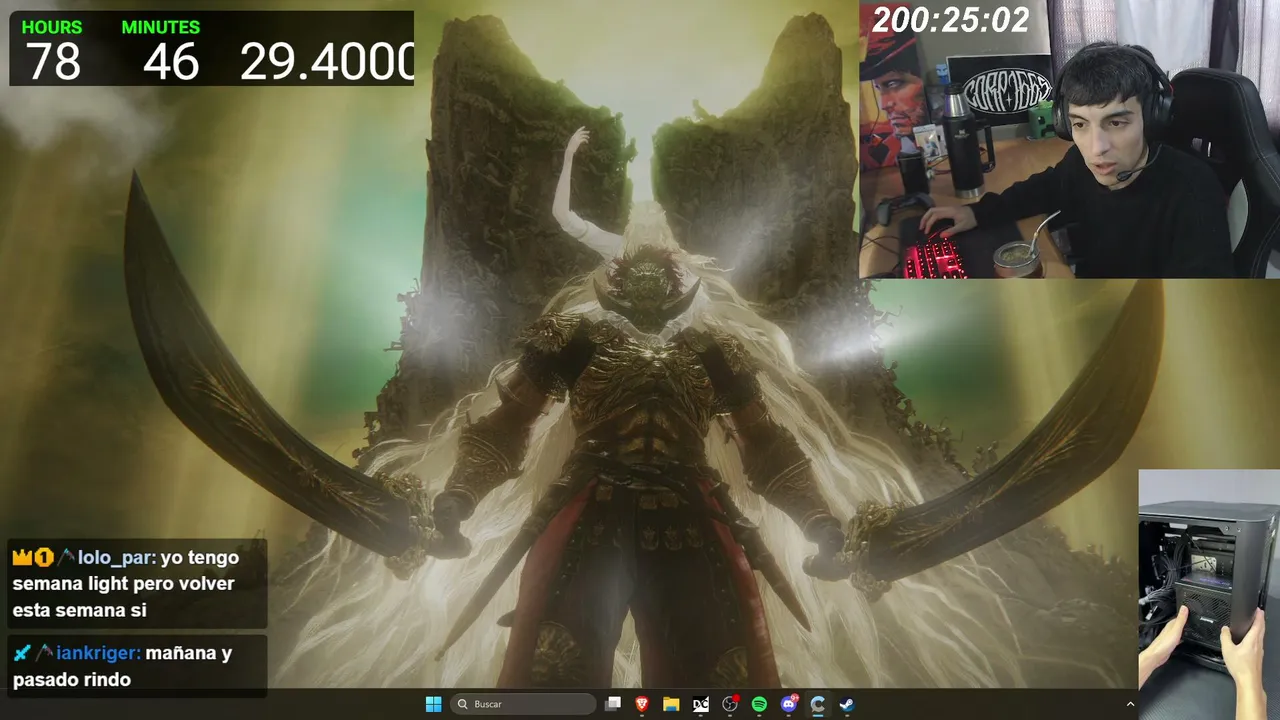Click the crown badge next to lolo_par
This screenshot has height=720, width=1280.
point(21,557)
